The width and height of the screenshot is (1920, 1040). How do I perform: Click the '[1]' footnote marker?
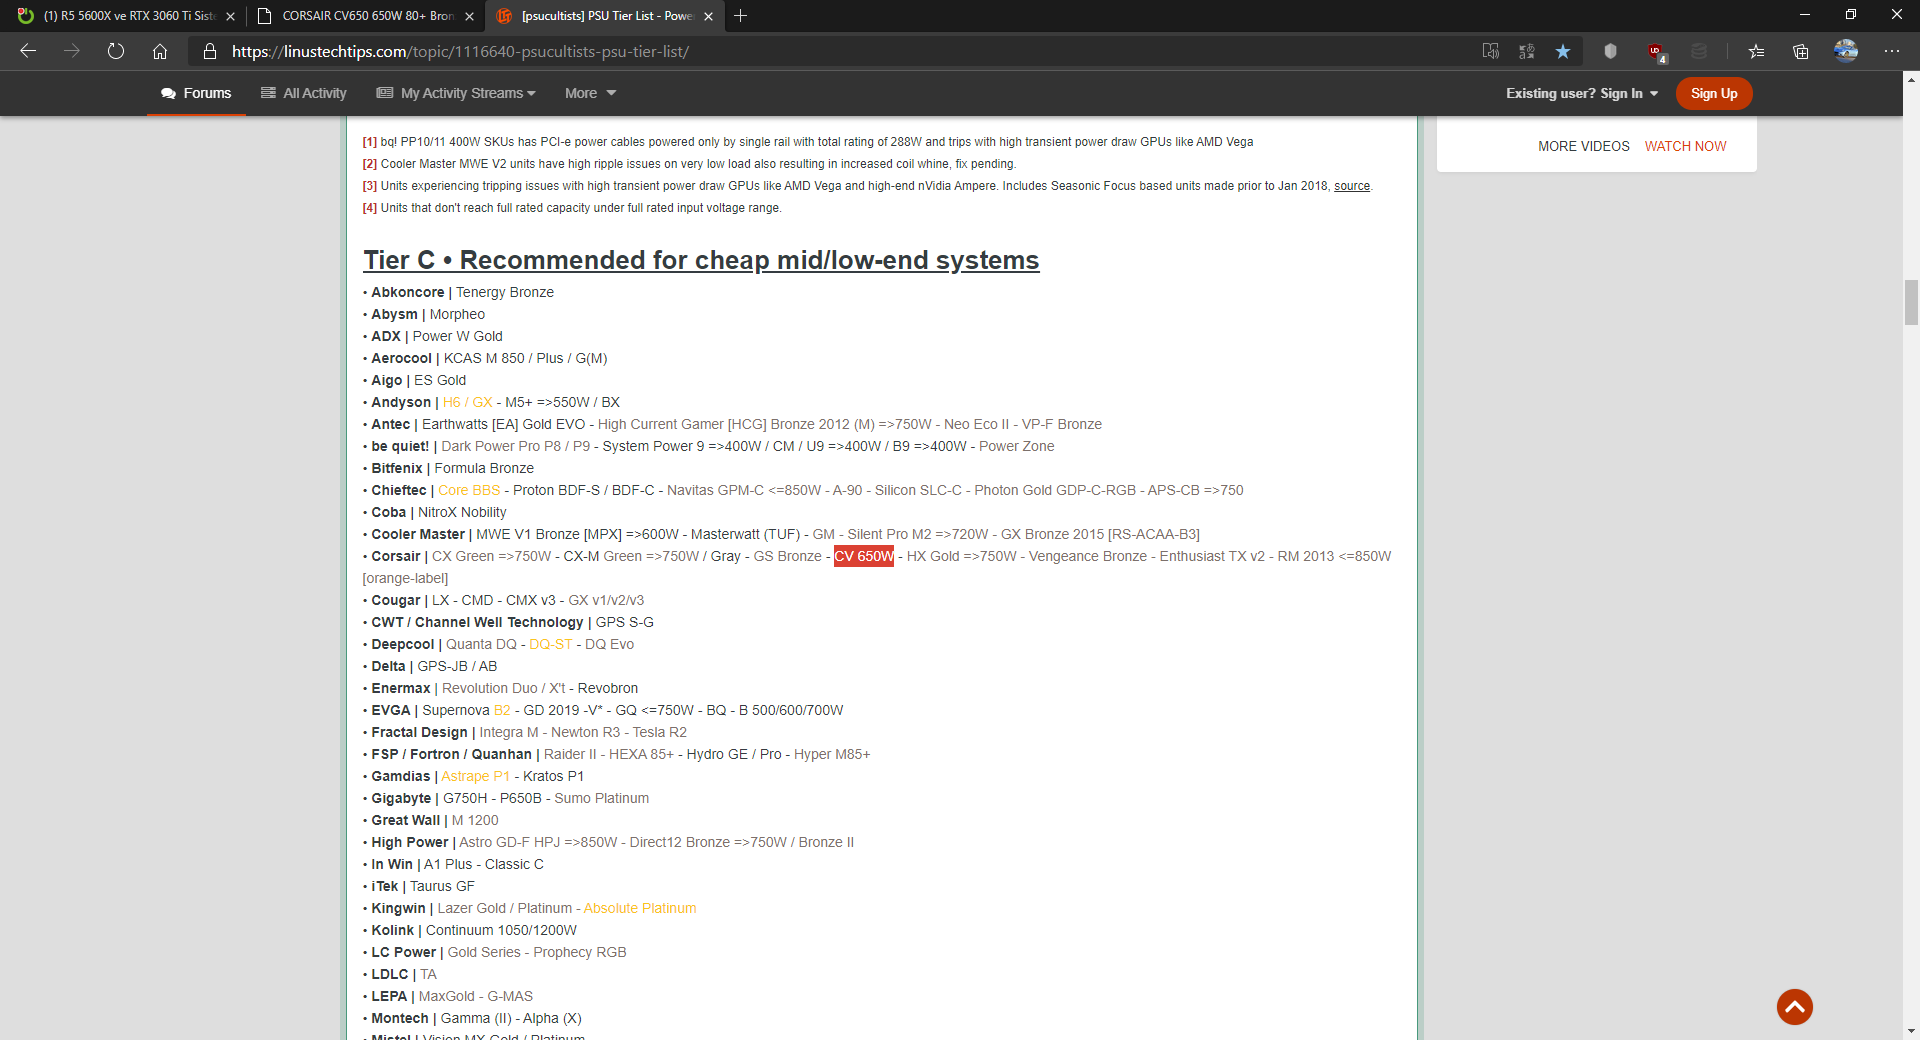coord(370,142)
